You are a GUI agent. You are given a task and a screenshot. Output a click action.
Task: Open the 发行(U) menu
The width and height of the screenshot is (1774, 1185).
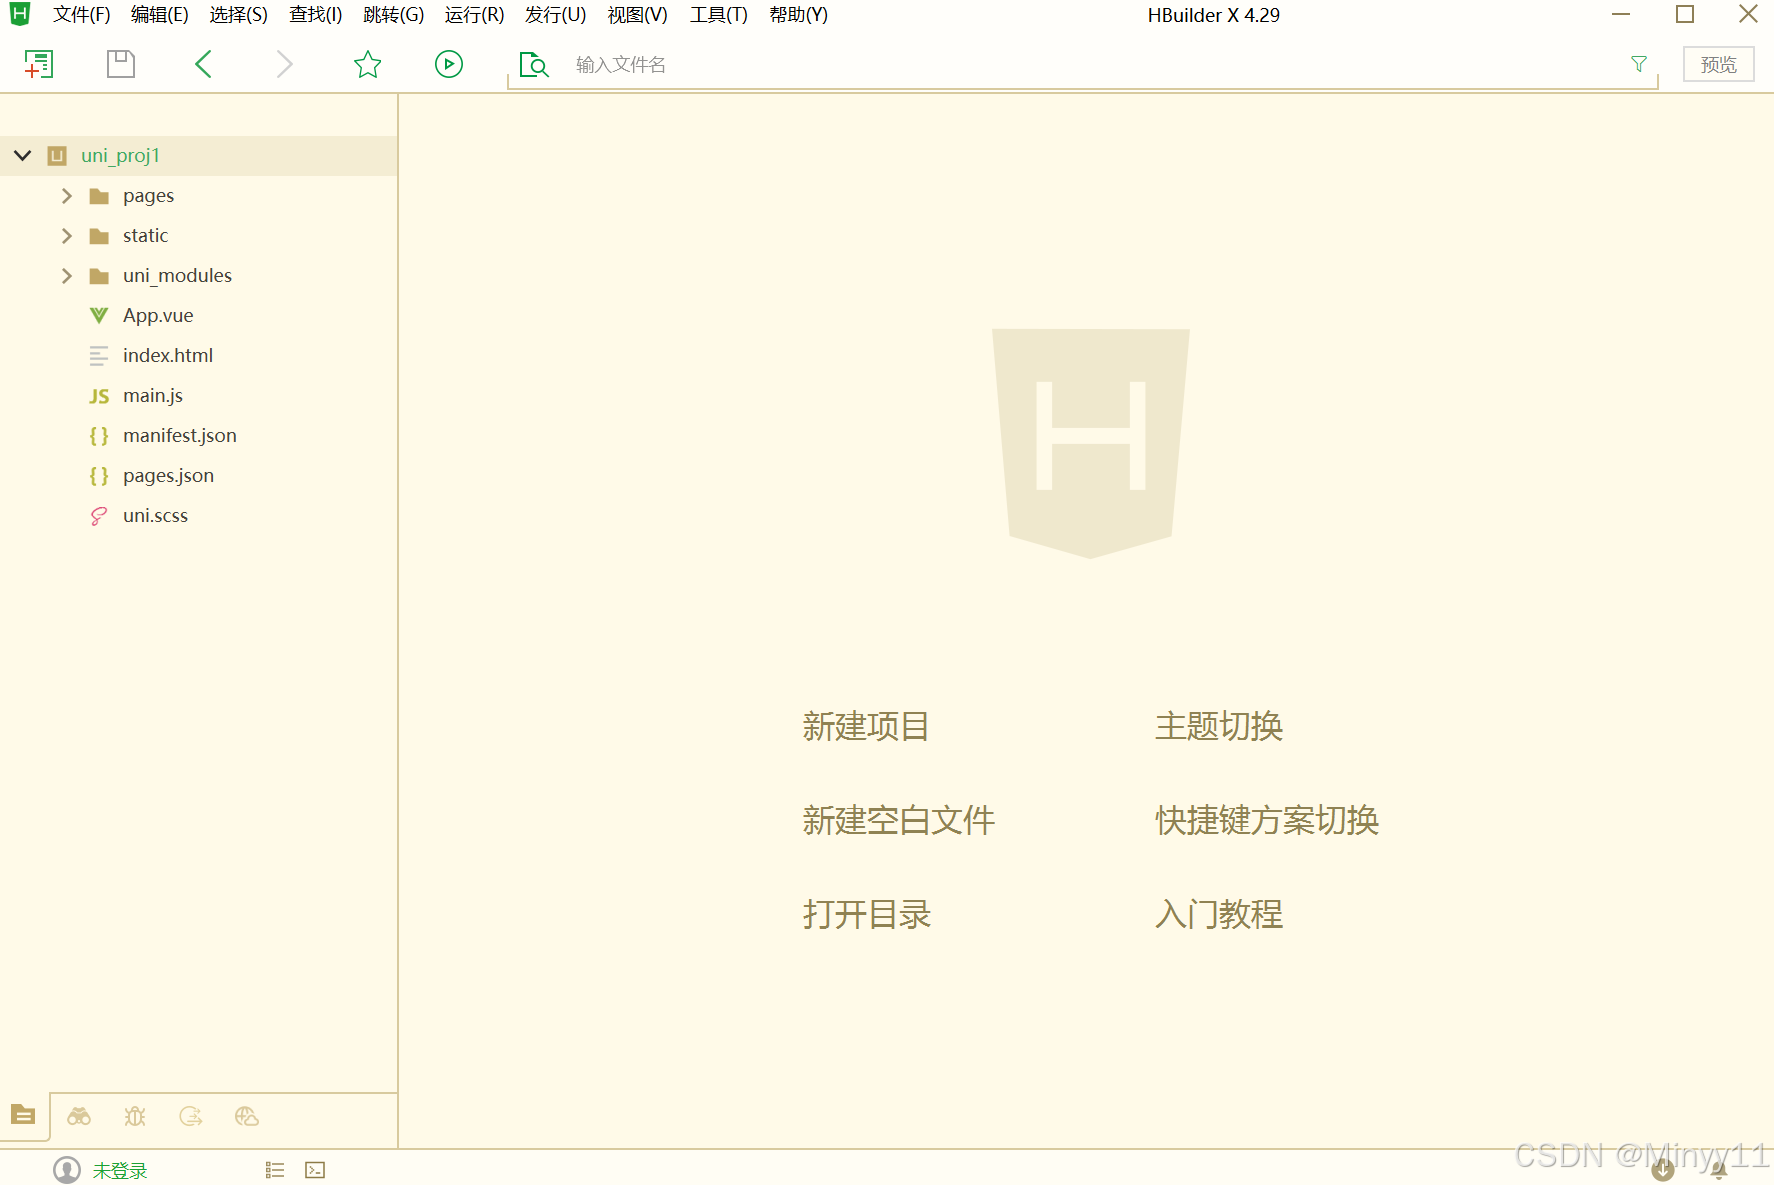(x=556, y=15)
